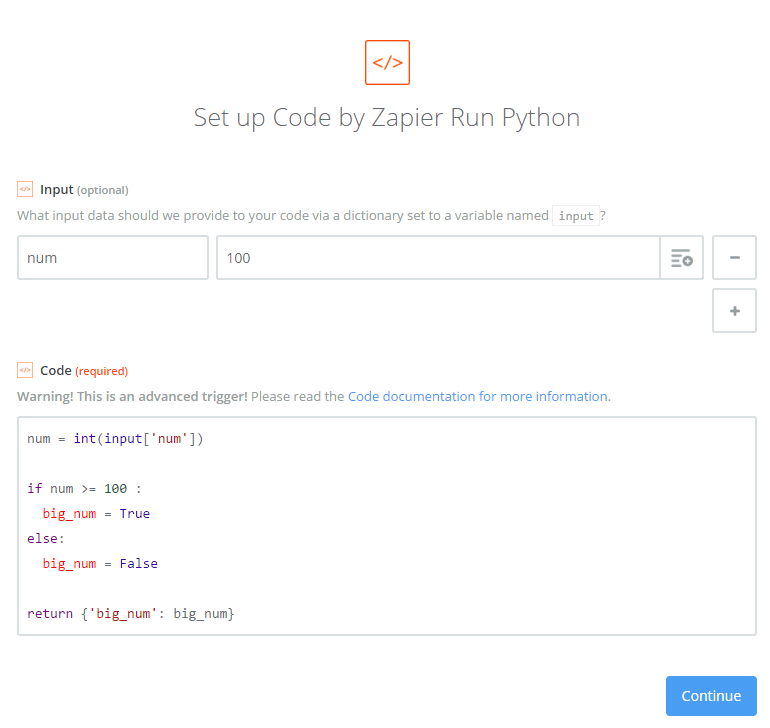Place cursor on the "else:" line
Screen dimensions: 770x728
[x=46, y=538]
